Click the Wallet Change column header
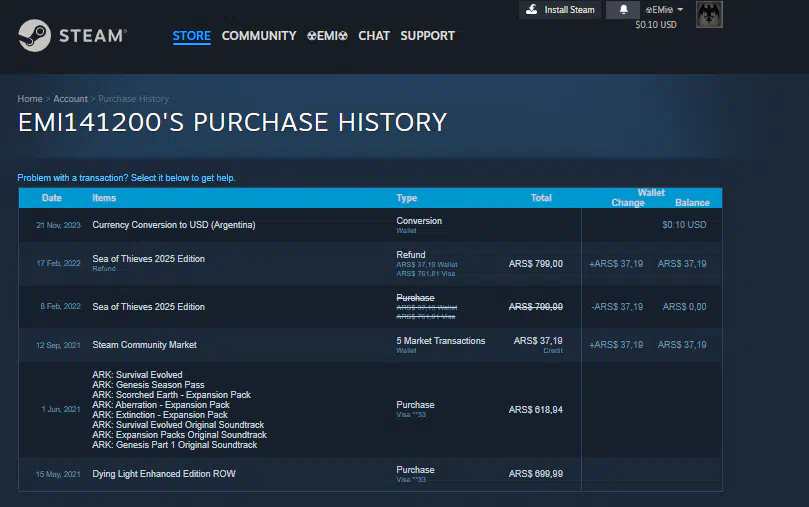 (x=628, y=203)
